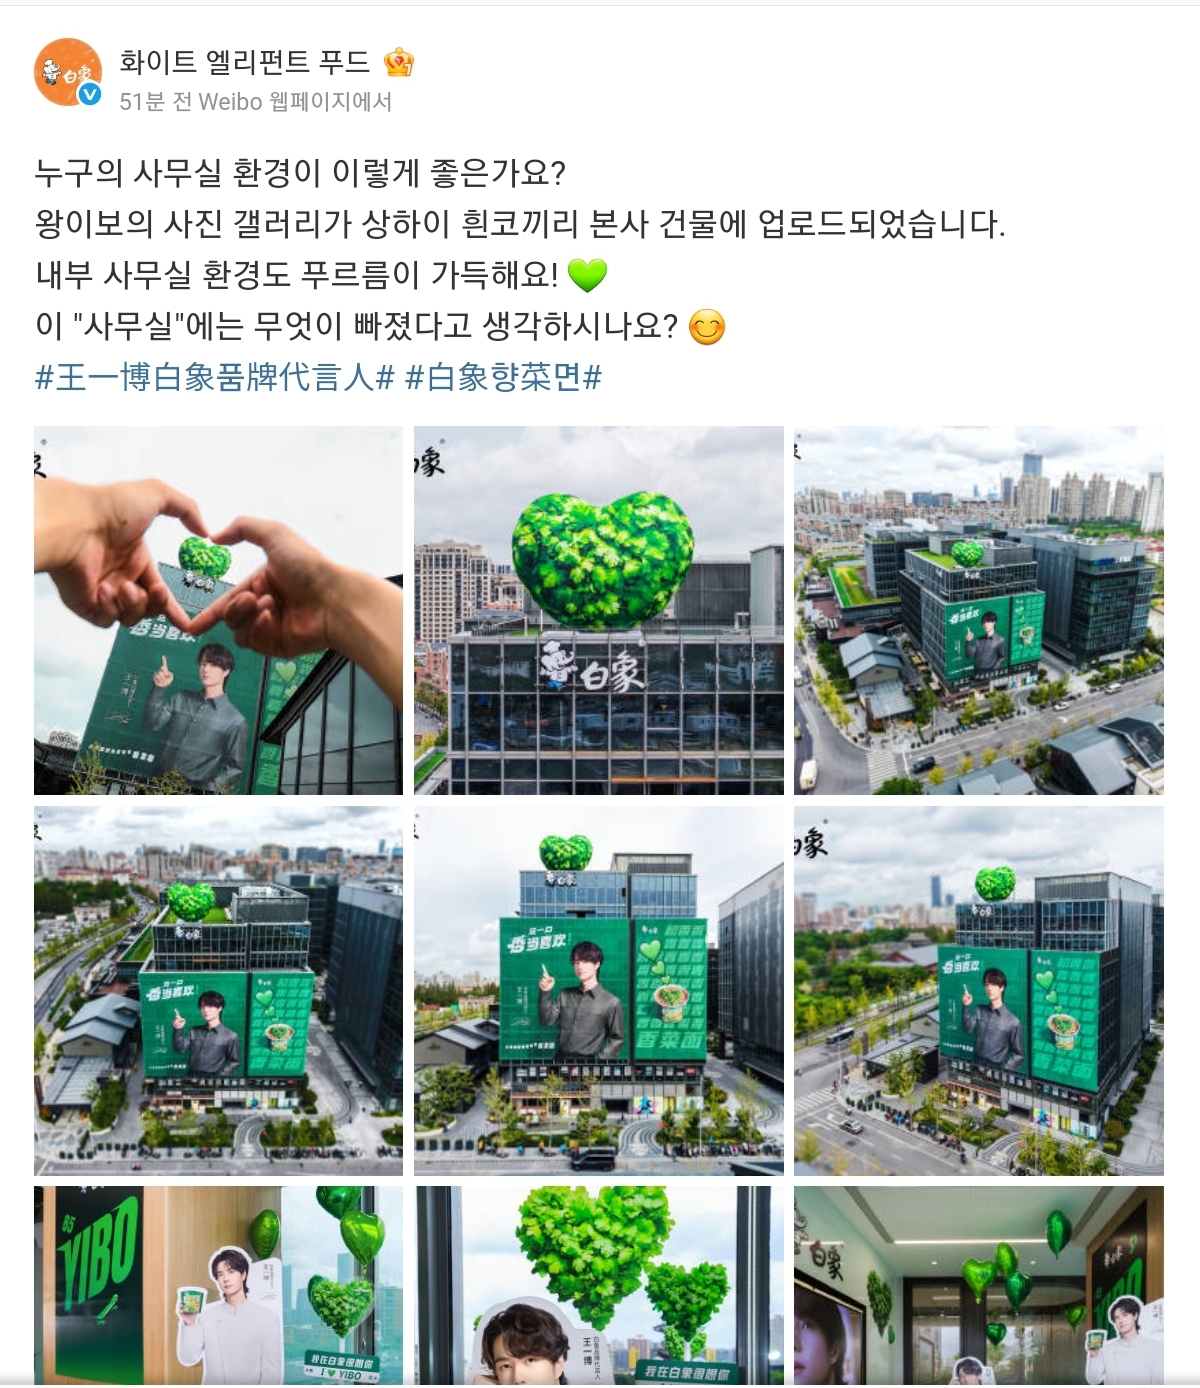The image size is (1200, 1388).
Task: Open the YIBO sign office interior photo
Action: (x=218, y=1285)
